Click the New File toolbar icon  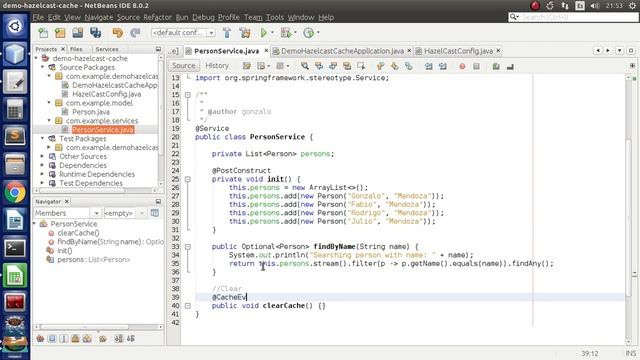[x=43, y=33]
